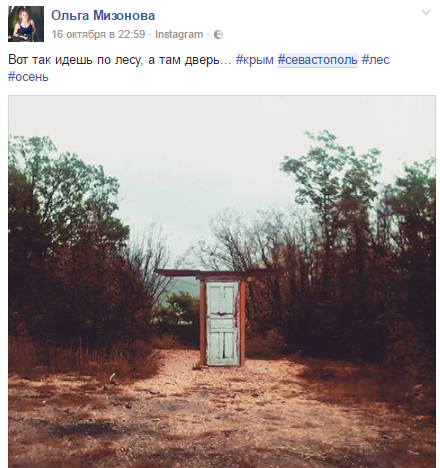Click the post caption text about the door
The width and height of the screenshot is (440, 468).
pyautogui.click(x=120, y=60)
